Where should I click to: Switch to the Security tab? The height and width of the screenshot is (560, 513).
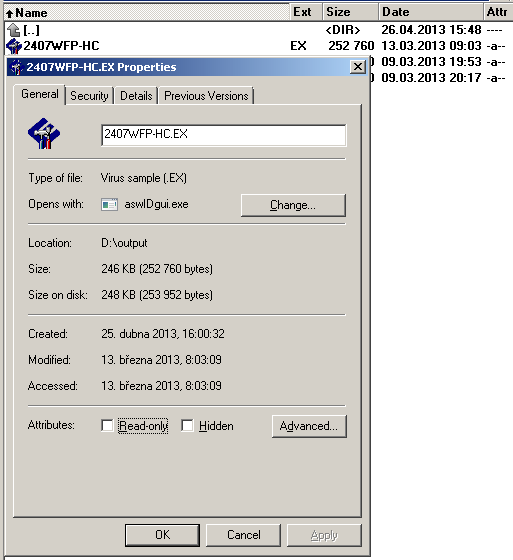(89, 96)
